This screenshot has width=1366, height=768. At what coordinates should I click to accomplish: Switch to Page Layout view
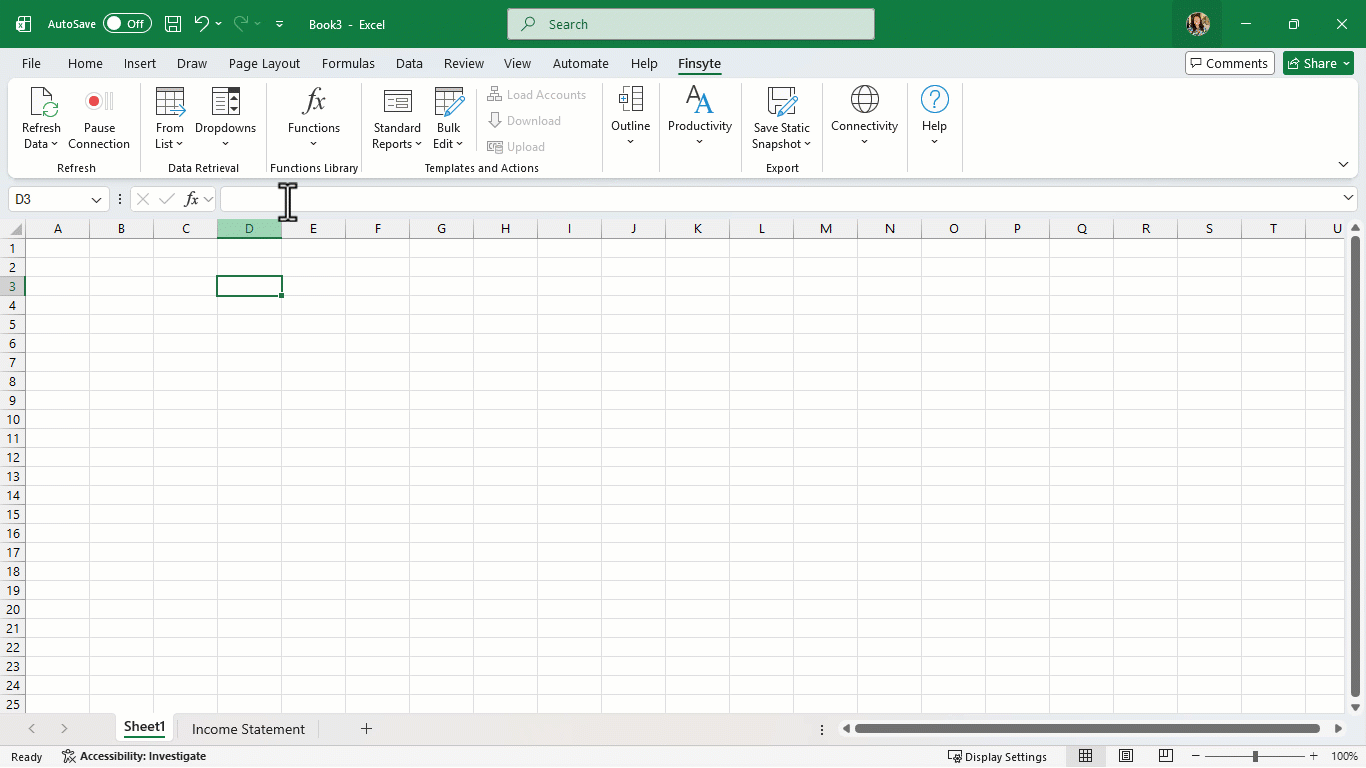click(x=1126, y=756)
